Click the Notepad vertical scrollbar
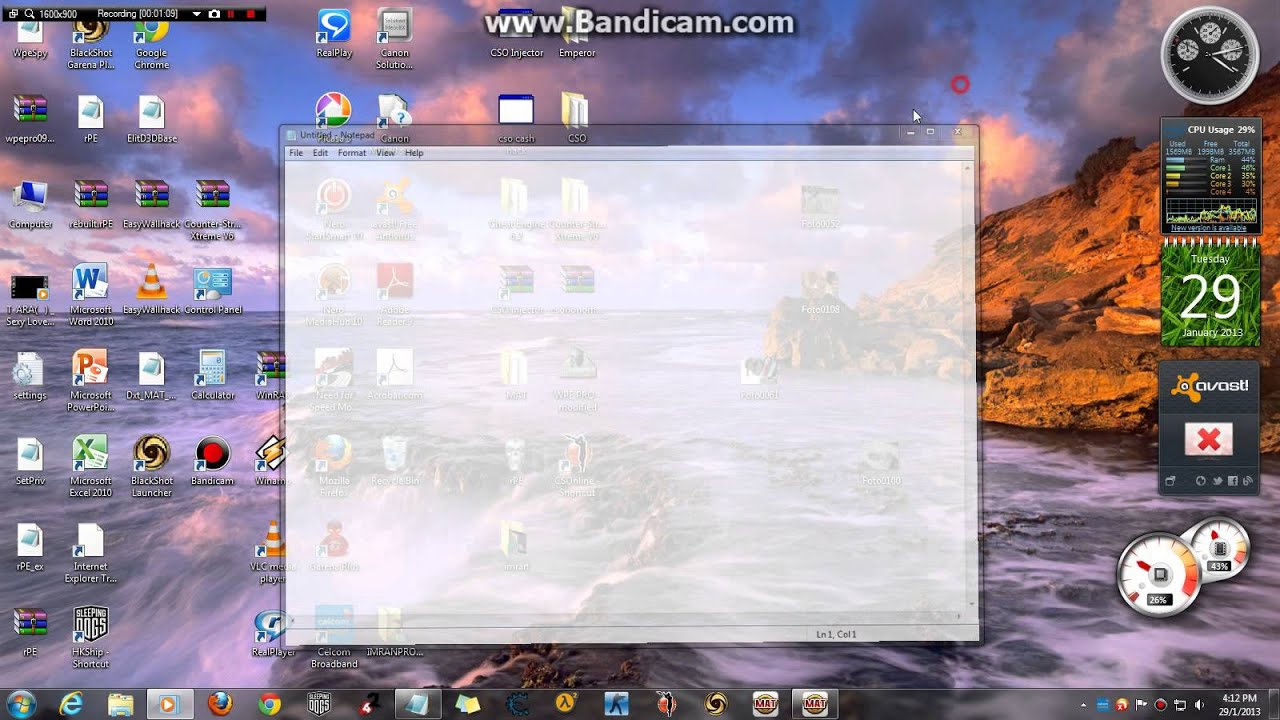The width and height of the screenshot is (1280, 720). 967,385
